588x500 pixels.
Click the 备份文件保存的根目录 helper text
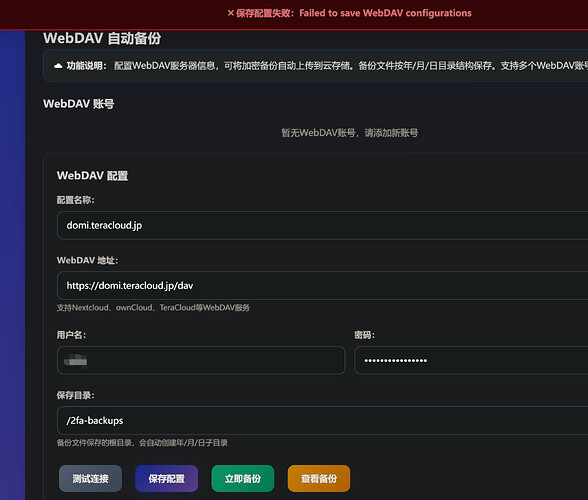(x=142, y=443)
